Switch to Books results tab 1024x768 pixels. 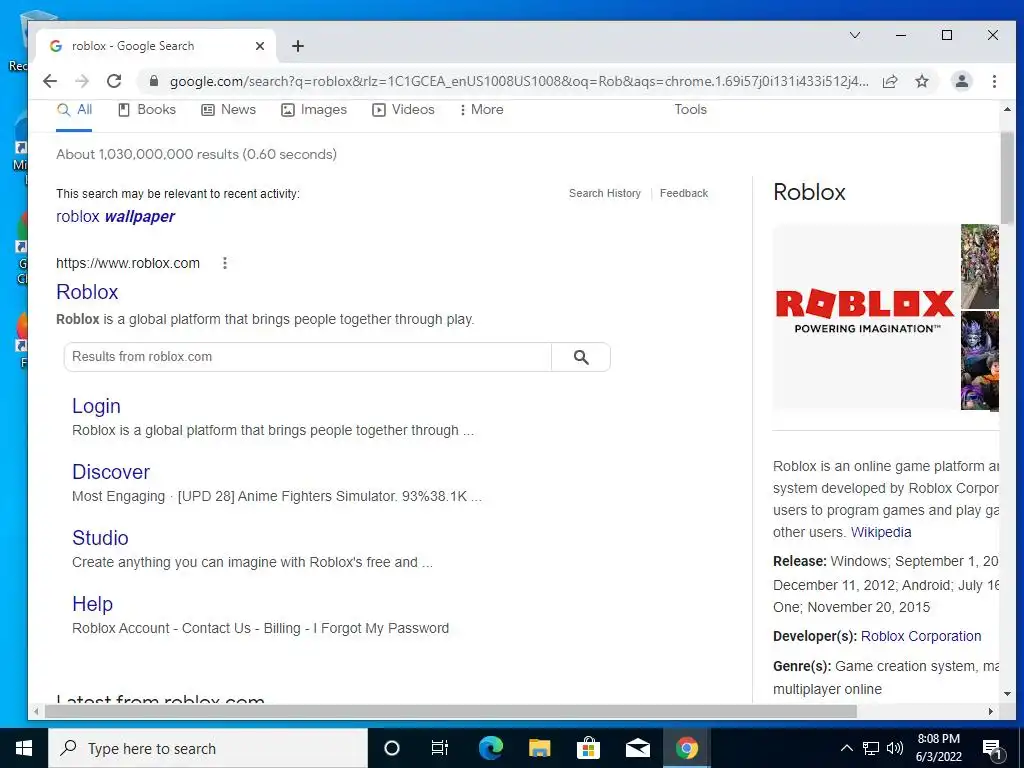147,110
